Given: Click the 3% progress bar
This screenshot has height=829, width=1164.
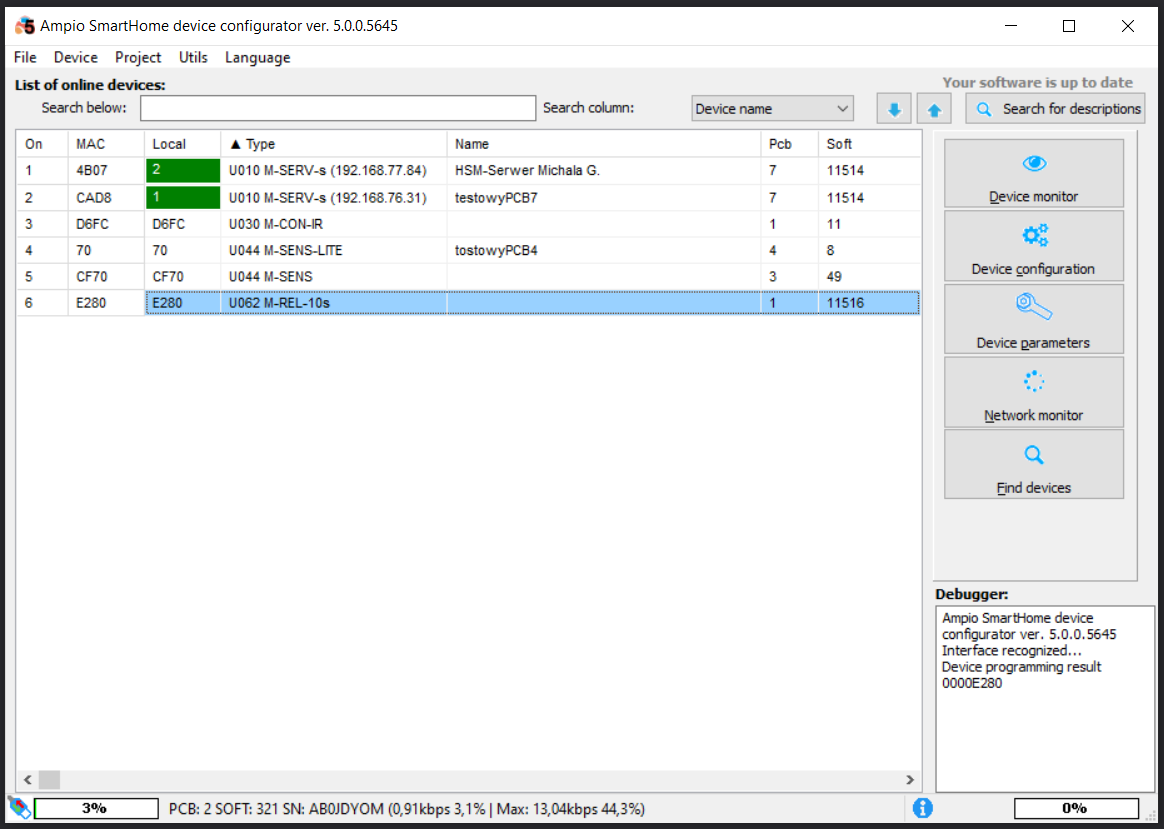Looking at the screenshot, I should coord(97,808).
